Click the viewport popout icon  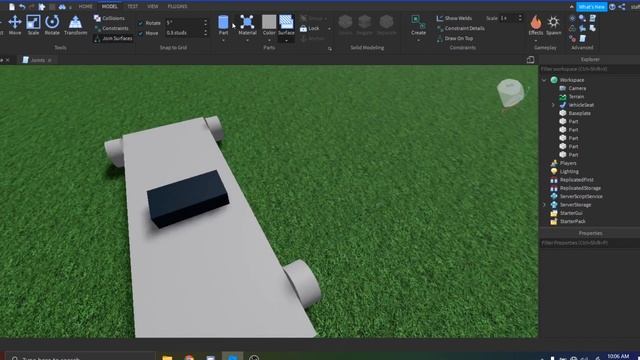pyautogui.click(x=530, y=60)
